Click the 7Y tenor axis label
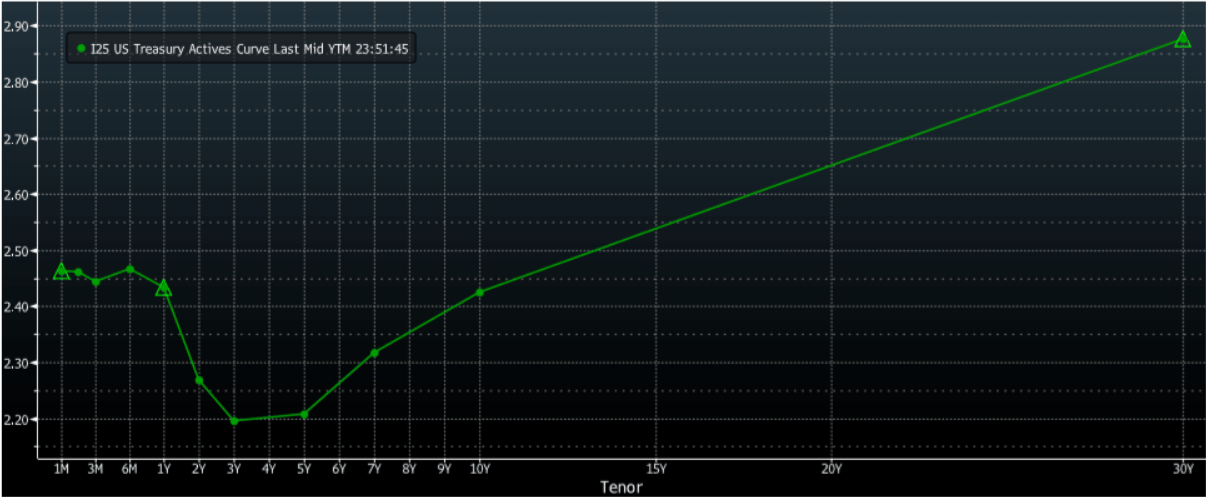Screen dimensions: 1206x499 374,468
